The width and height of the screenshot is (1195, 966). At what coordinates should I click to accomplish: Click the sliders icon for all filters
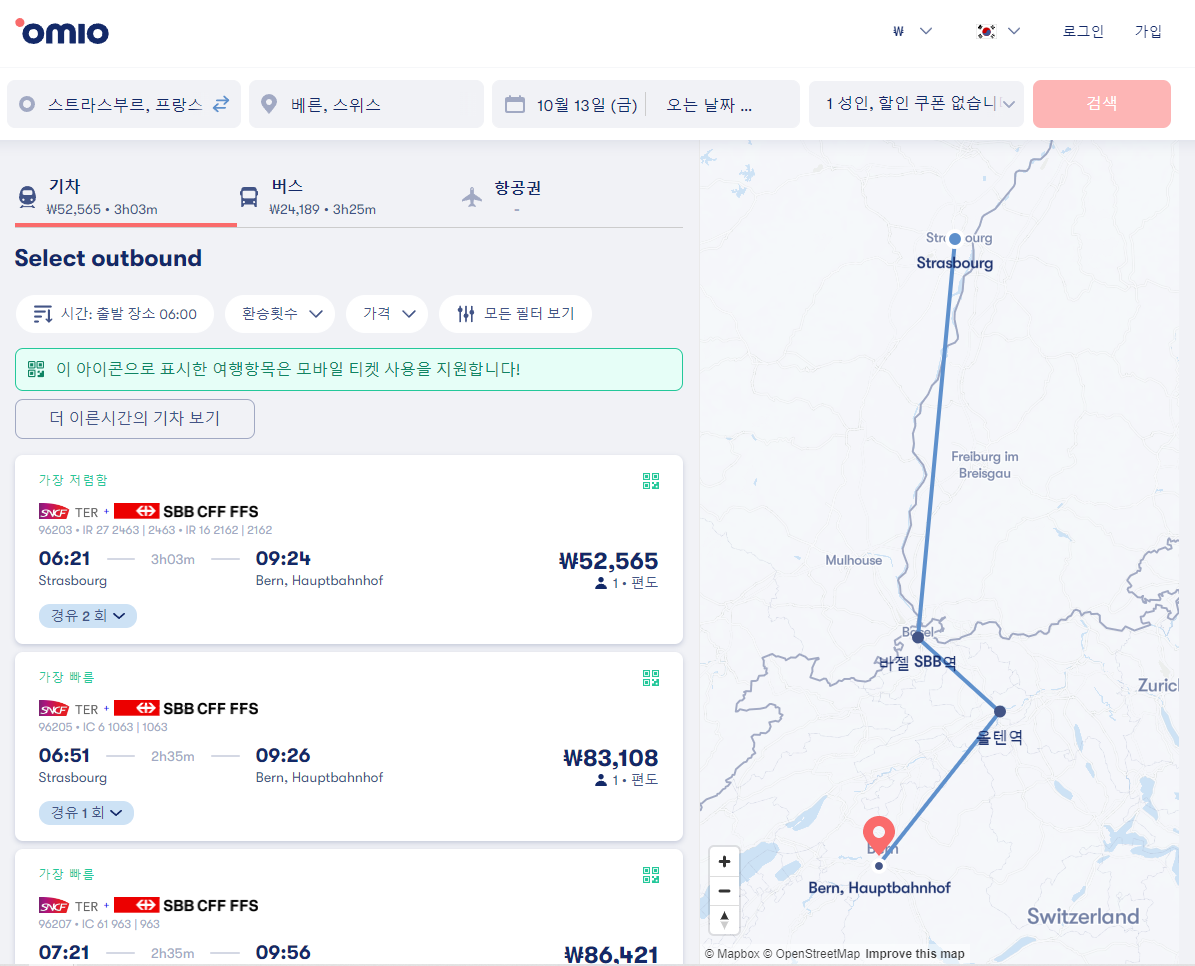click(466, 314)
